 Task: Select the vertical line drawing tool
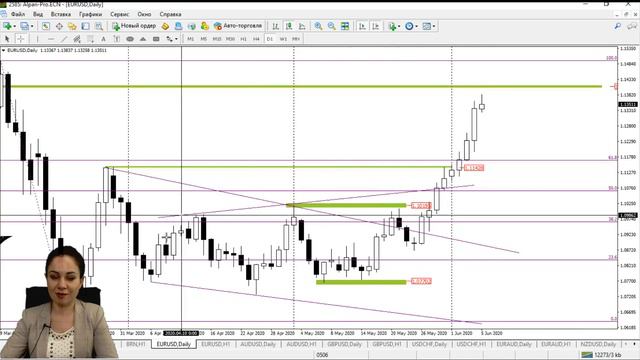pos(37,39)
